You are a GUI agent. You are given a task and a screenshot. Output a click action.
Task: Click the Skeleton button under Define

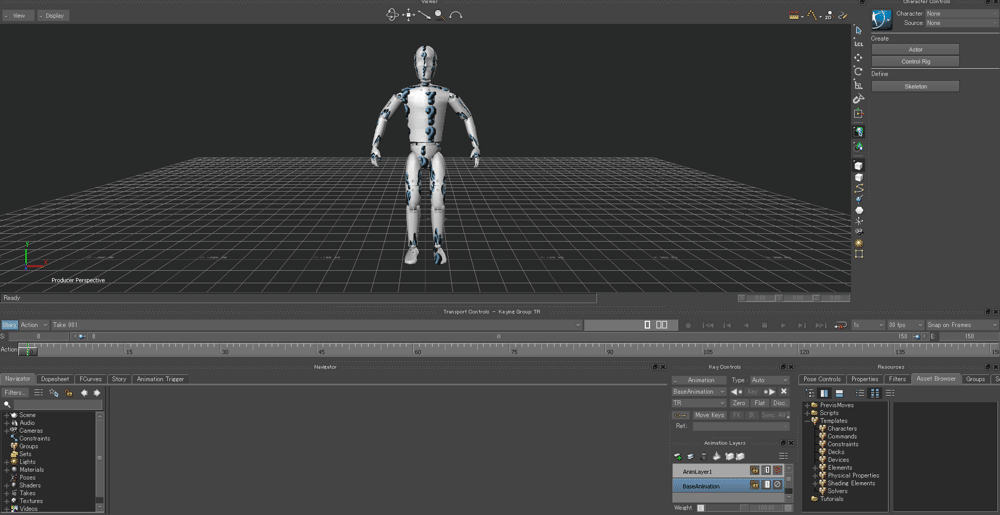pyautogui.click(x=915, y=86)
